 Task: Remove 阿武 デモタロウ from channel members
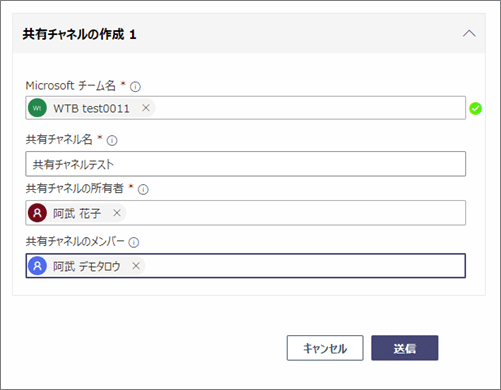136,266
